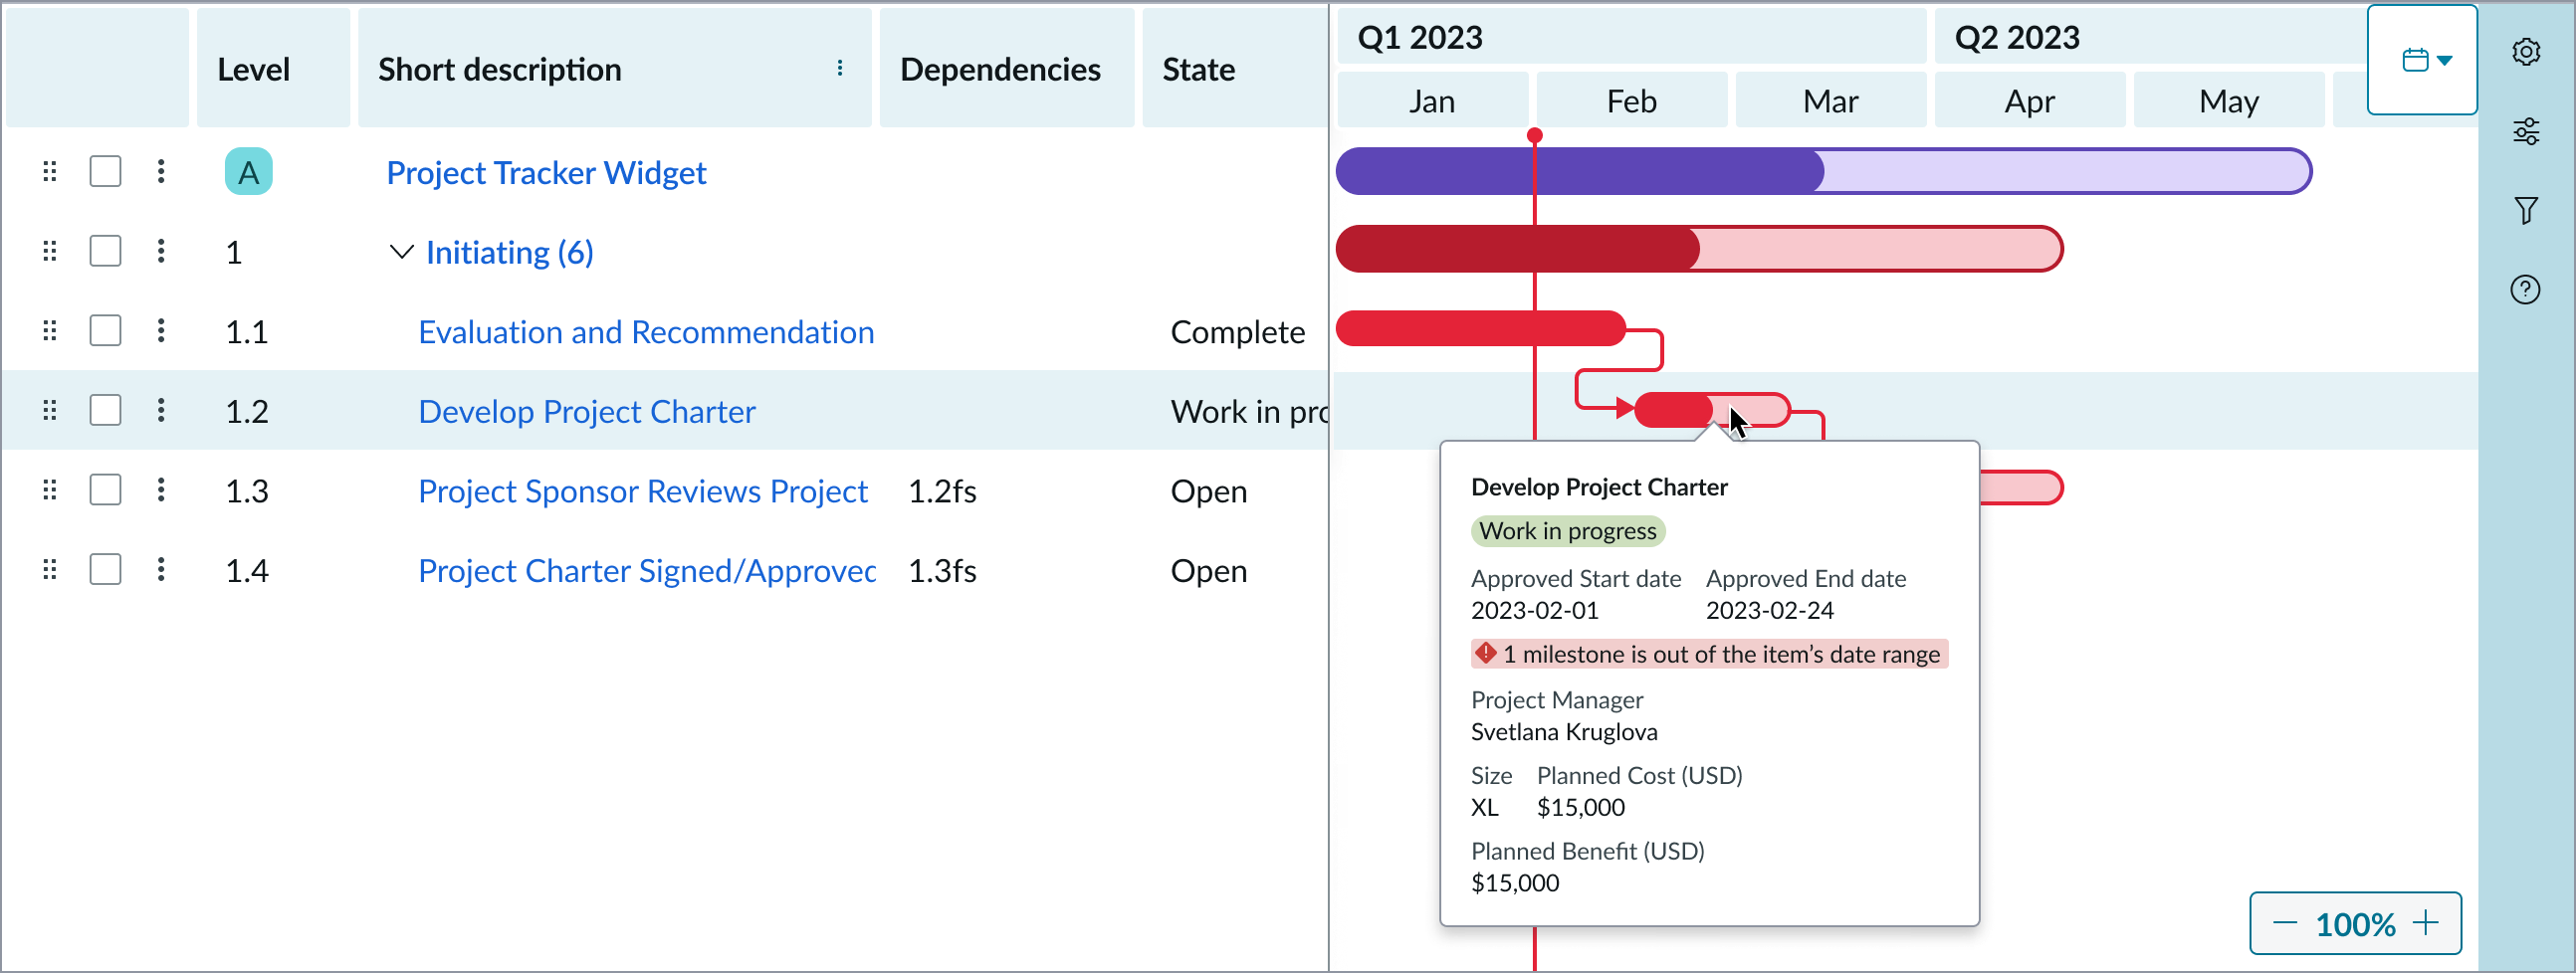Open the Short description column options menu
This screenshot has height=973, width=2576.
point(840,68)
